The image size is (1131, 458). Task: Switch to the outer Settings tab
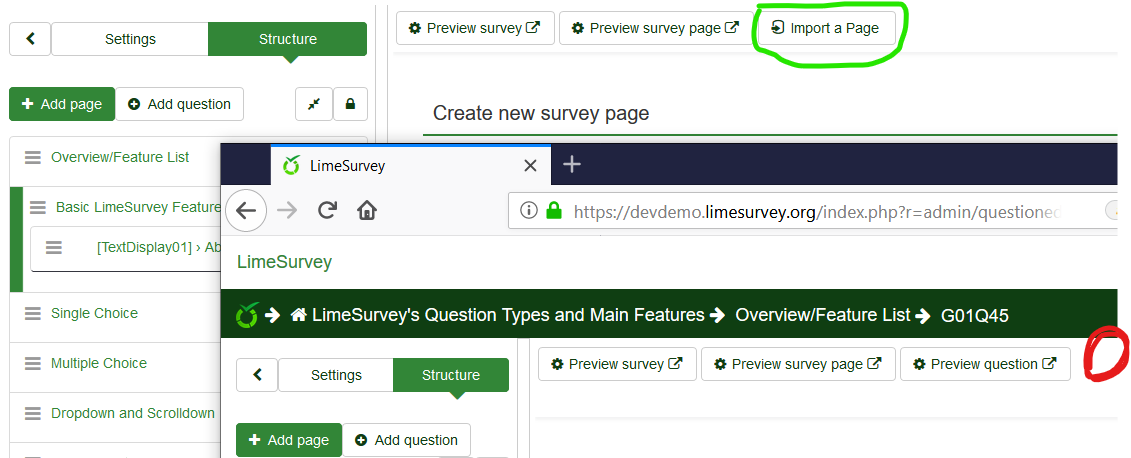tap(130, 39)
